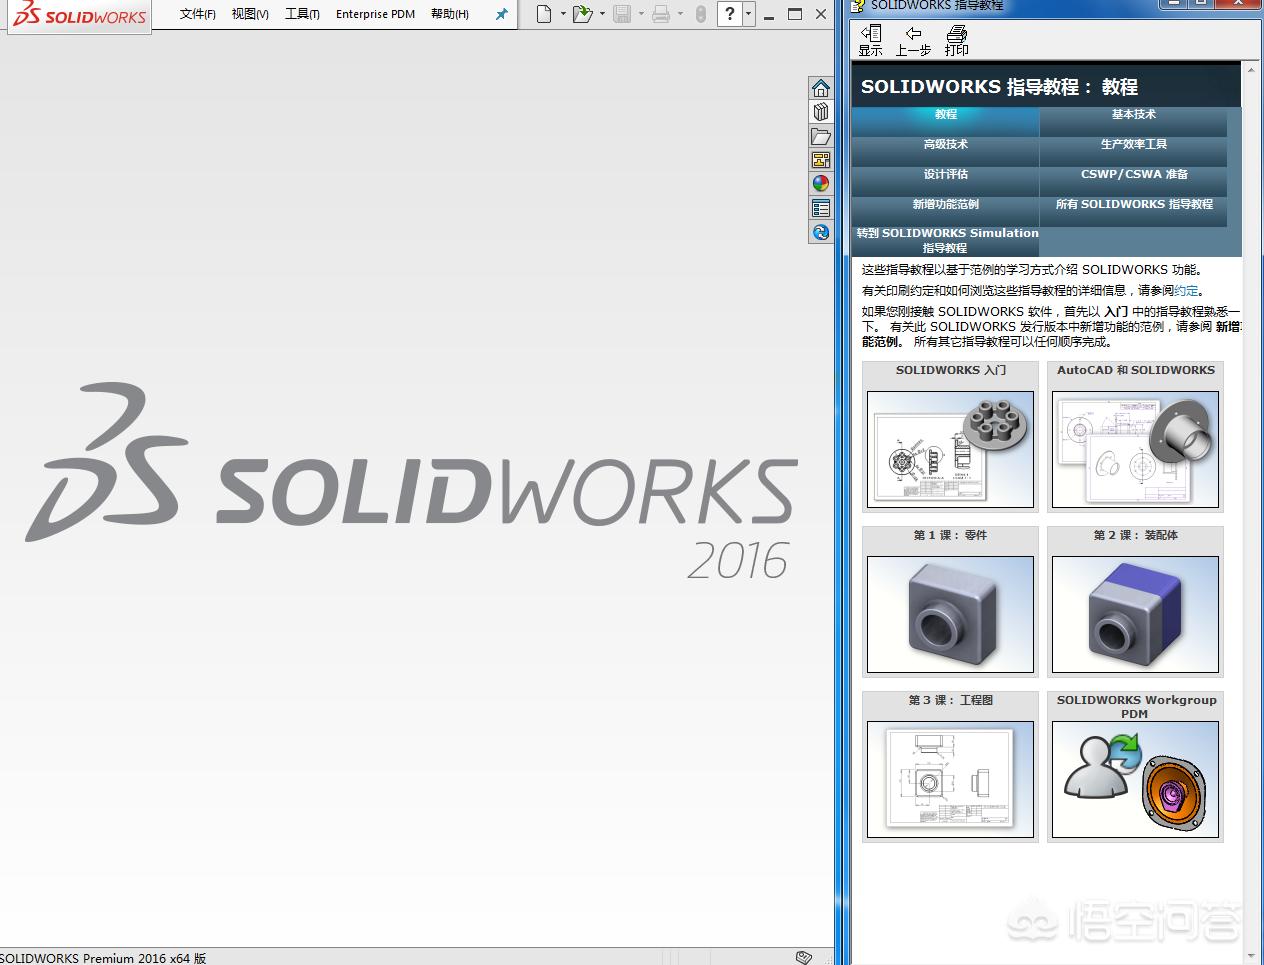Maximize the SOLIDWORKS main window
This screenshot has width=1264, height=965.
(795, 14)
